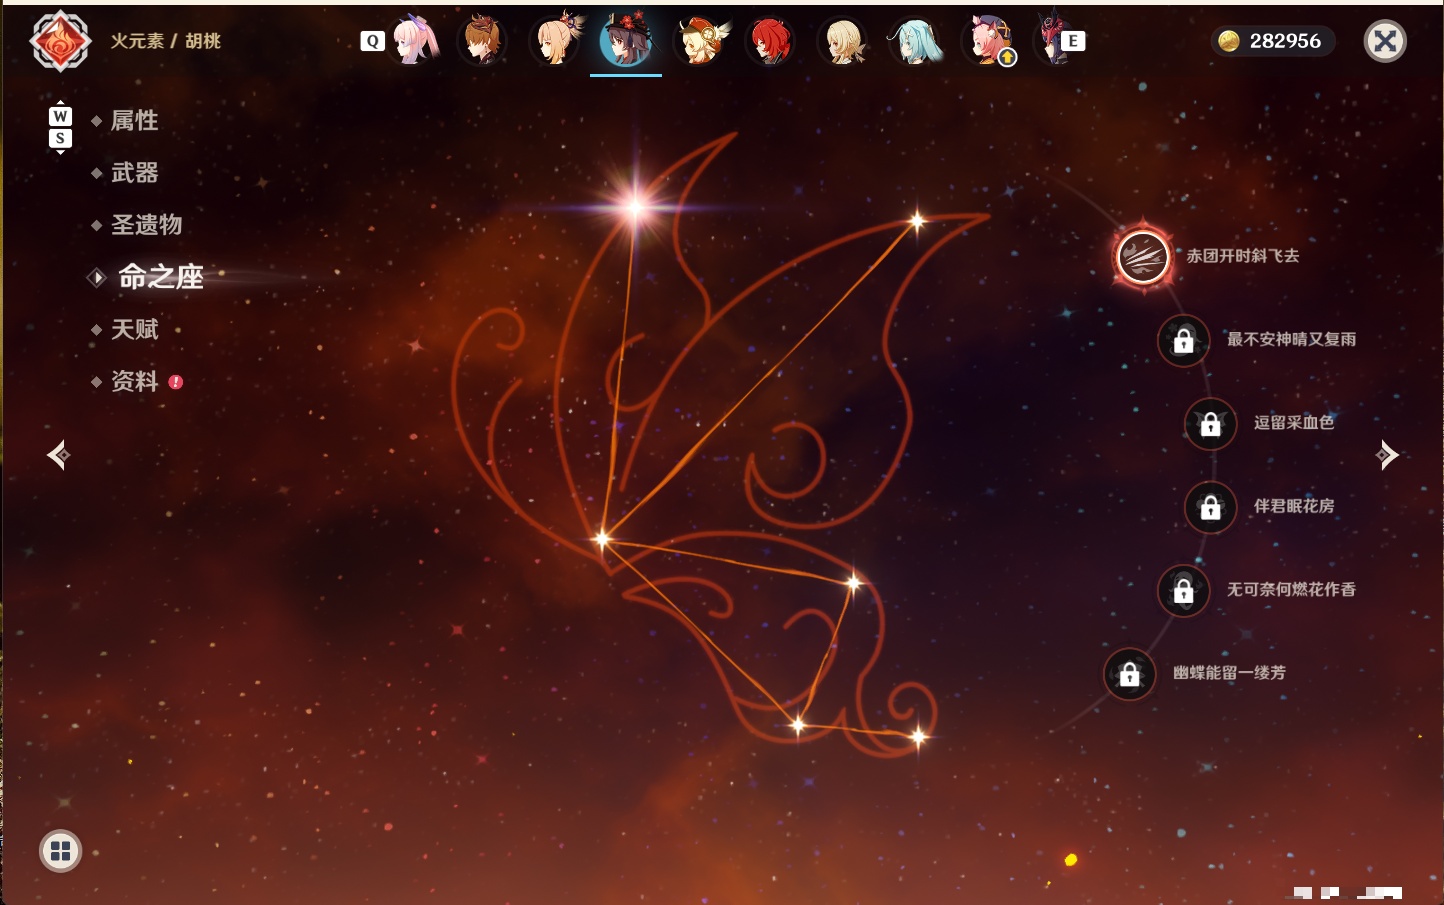Image resolution: width=1444 pixels, height=905 pixels.
Task: Select the unlocked constellation node 赤团开时斜飞去
Action: coord(1143,256)
